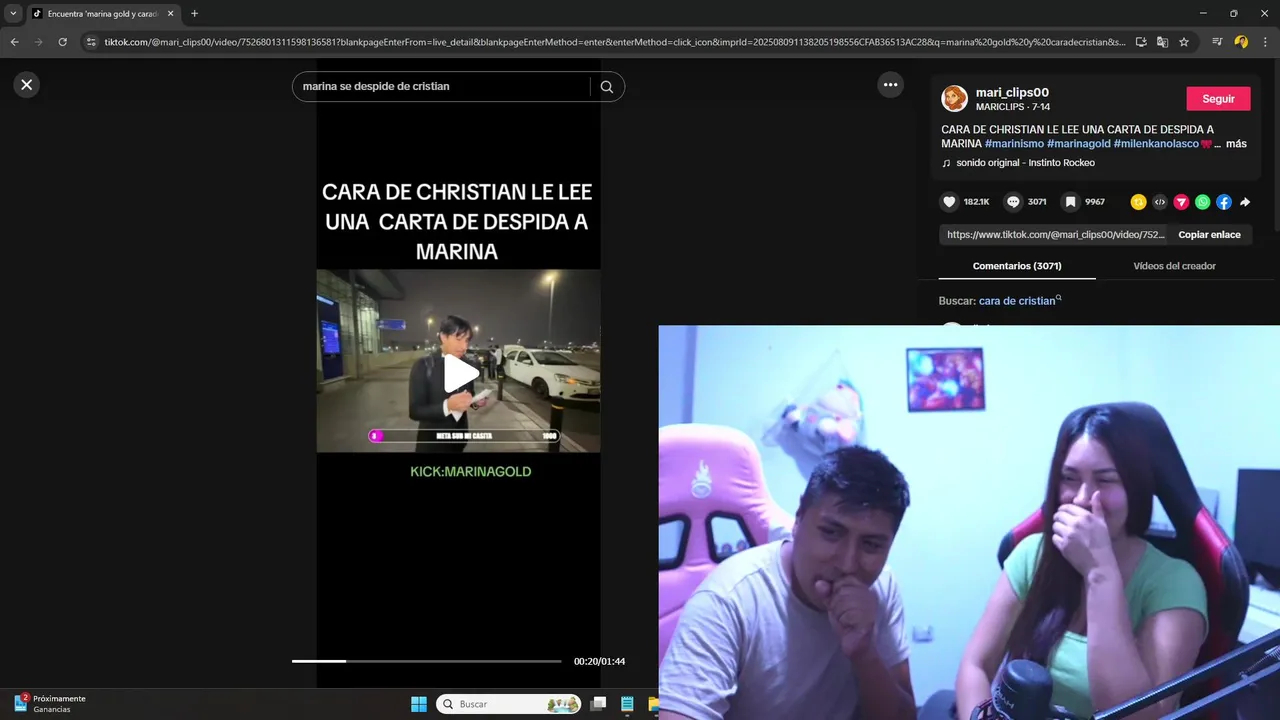Open hashtag #marinismo
Screen dimensions: 1280x720
tap(1014, 144)
